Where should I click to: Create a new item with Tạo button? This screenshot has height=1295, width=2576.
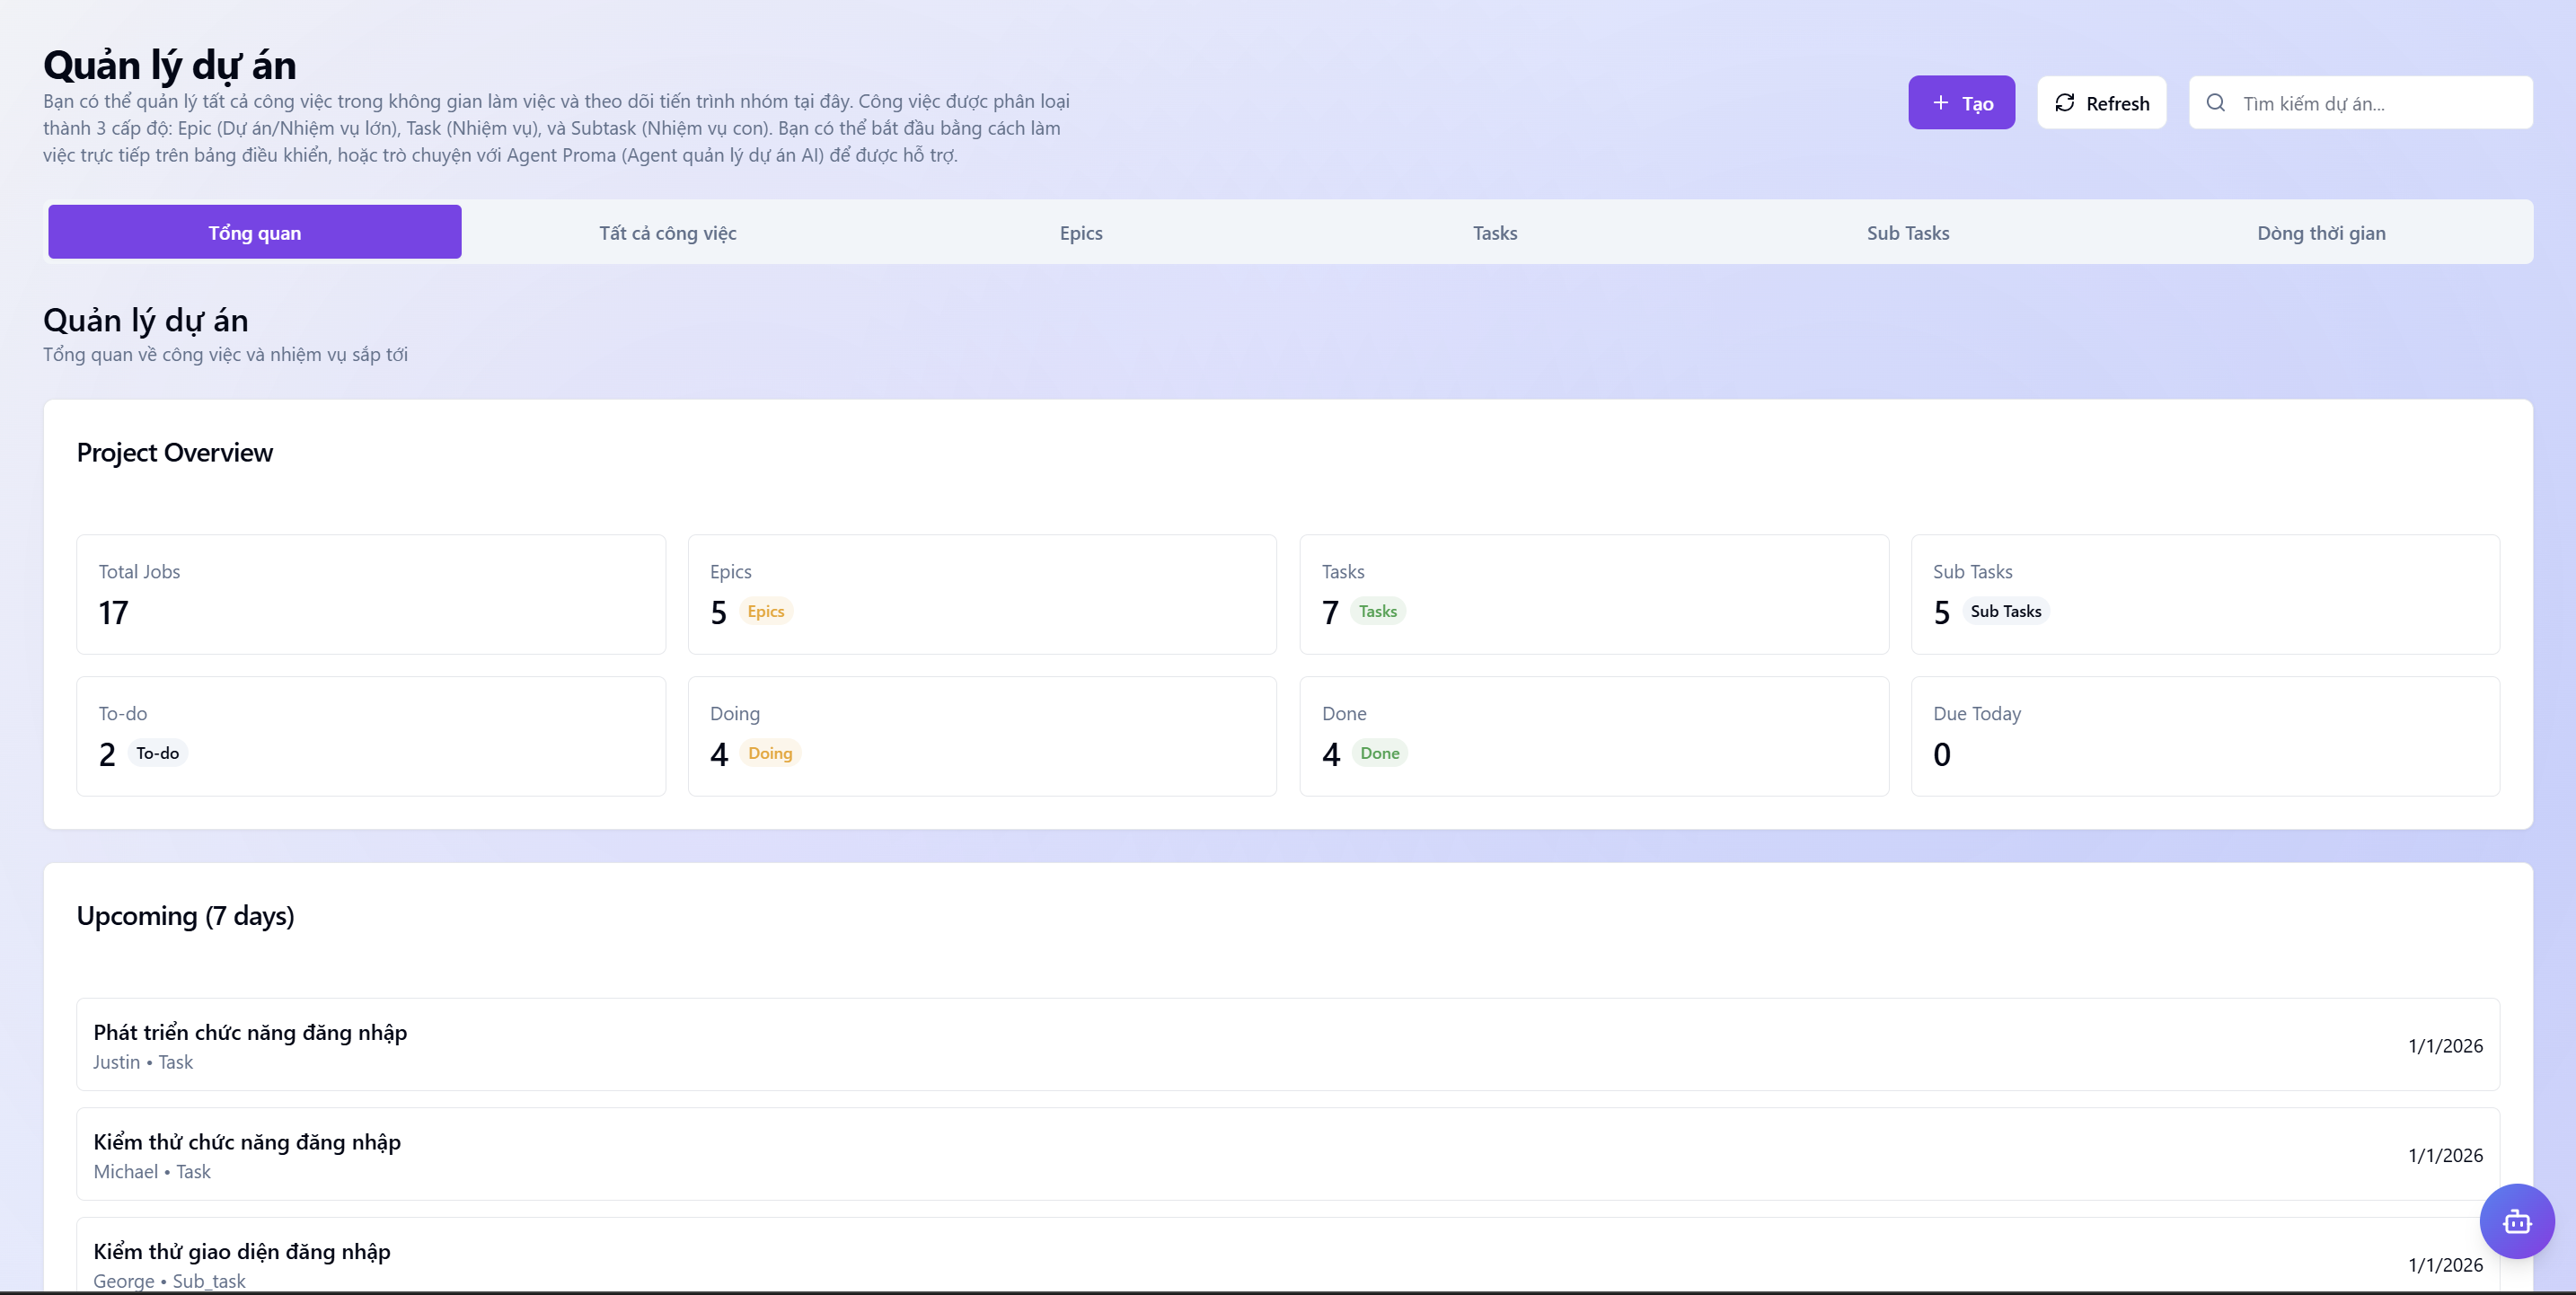pos(1961,103)
